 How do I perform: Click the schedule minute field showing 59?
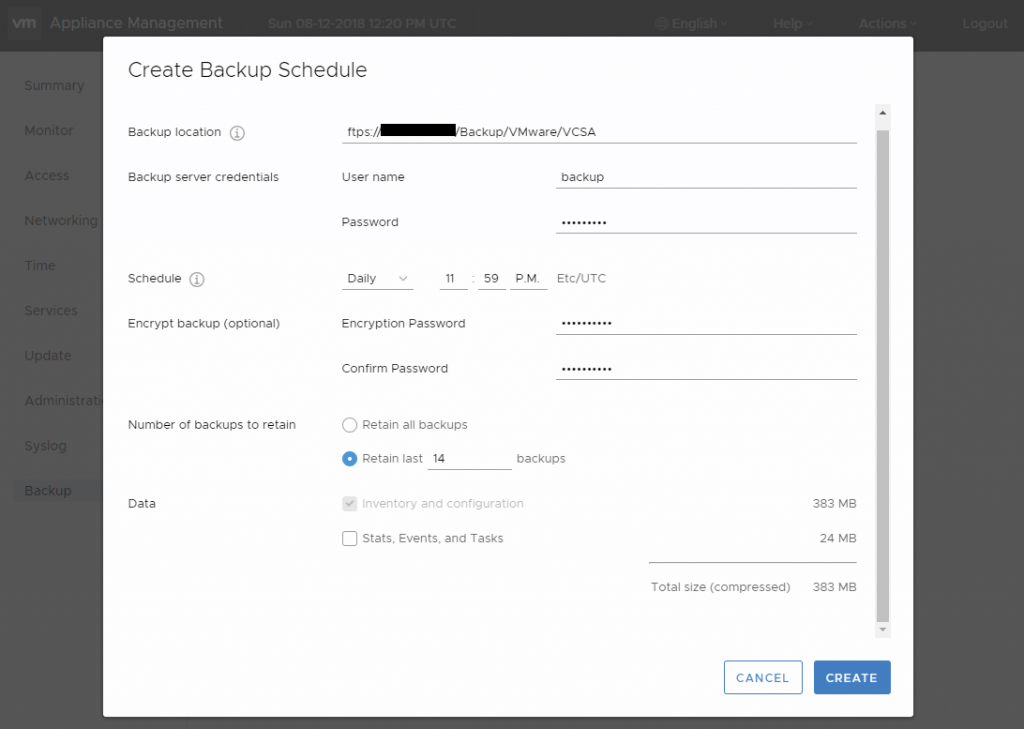click(492, 279)
